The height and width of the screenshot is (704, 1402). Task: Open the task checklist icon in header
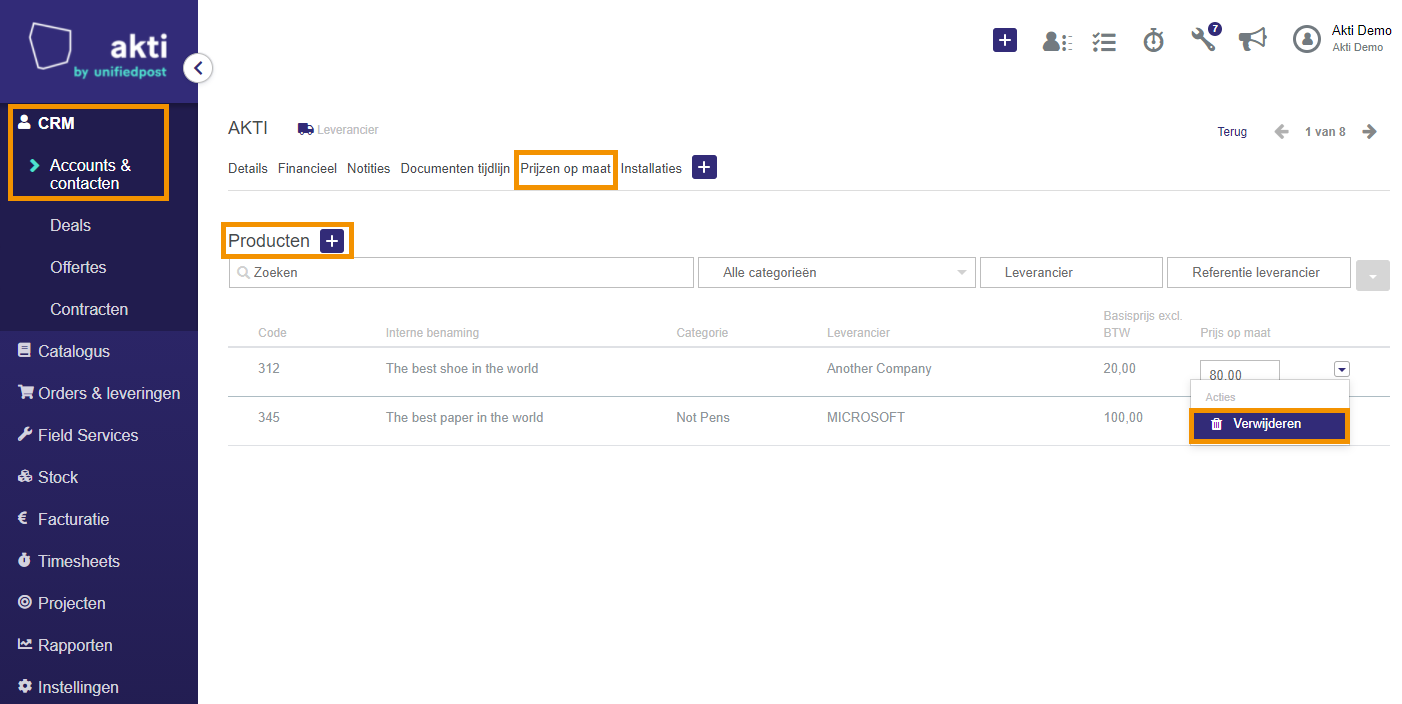[1104, 41]
